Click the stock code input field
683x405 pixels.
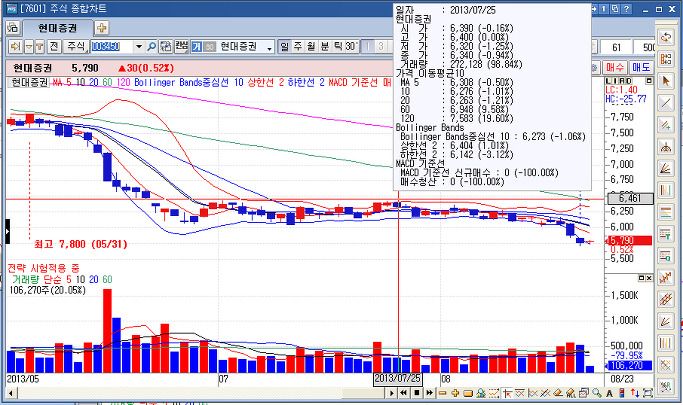(112, 46)
